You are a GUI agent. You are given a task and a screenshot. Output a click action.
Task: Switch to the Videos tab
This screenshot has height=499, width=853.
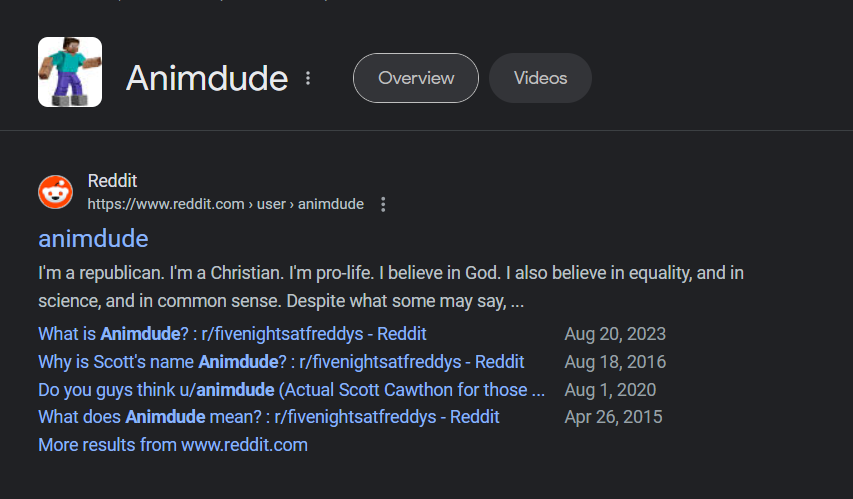pos(540,78)
